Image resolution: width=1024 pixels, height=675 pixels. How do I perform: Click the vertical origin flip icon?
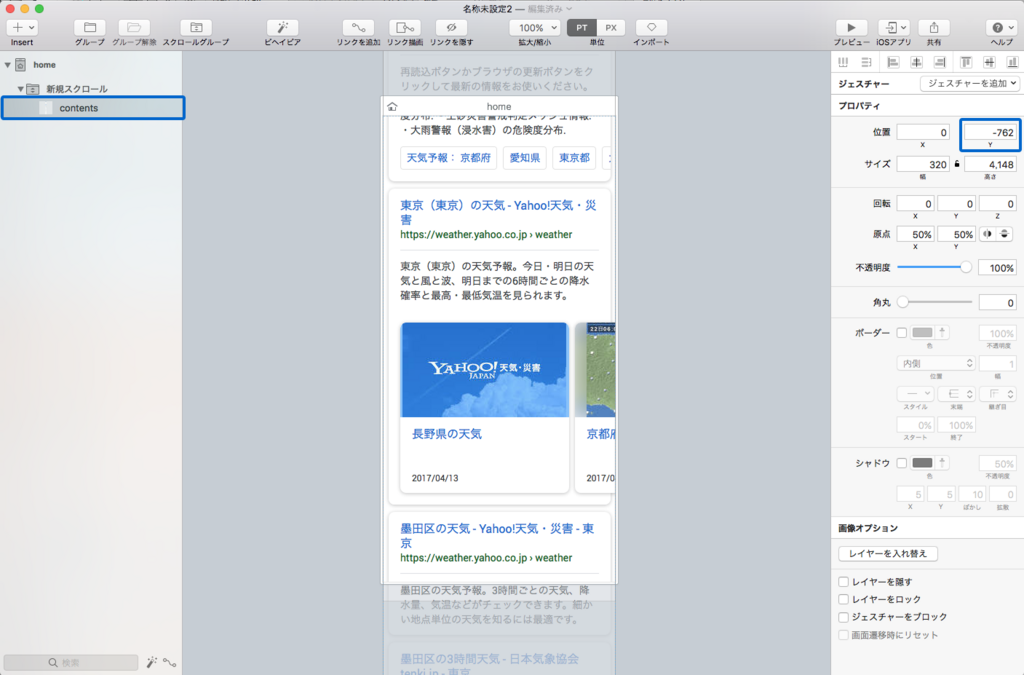coord(1004,234)
